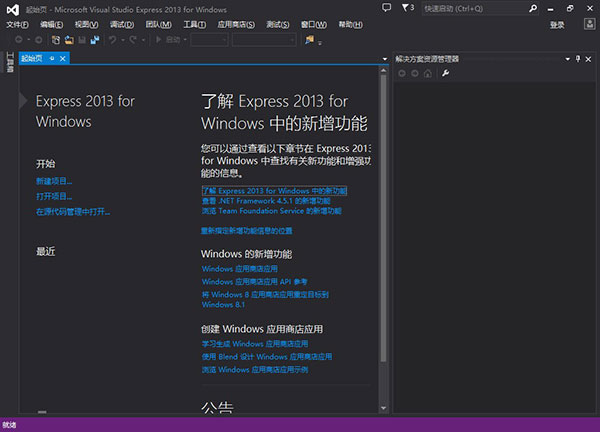Viewport: 600px width, 432px height.
Task: Open the 应用商店(S) menu
Action: pyautogui.click(x=236, y=24)
